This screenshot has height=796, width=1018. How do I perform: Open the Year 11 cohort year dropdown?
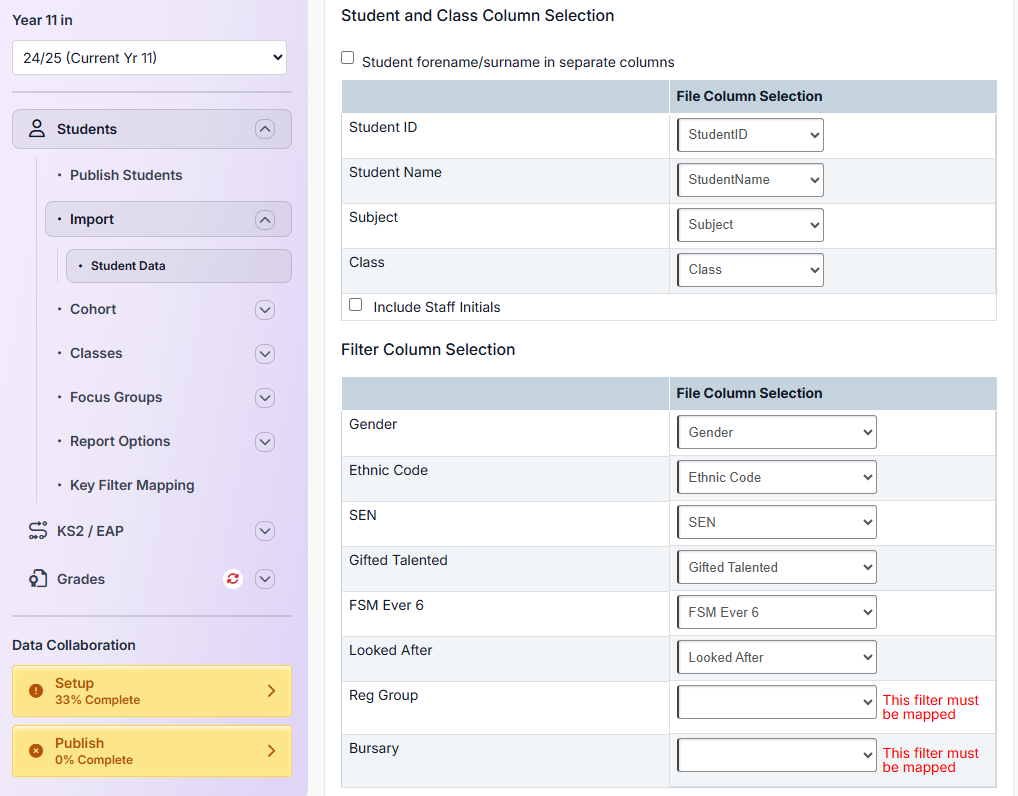tap(150, 58)
